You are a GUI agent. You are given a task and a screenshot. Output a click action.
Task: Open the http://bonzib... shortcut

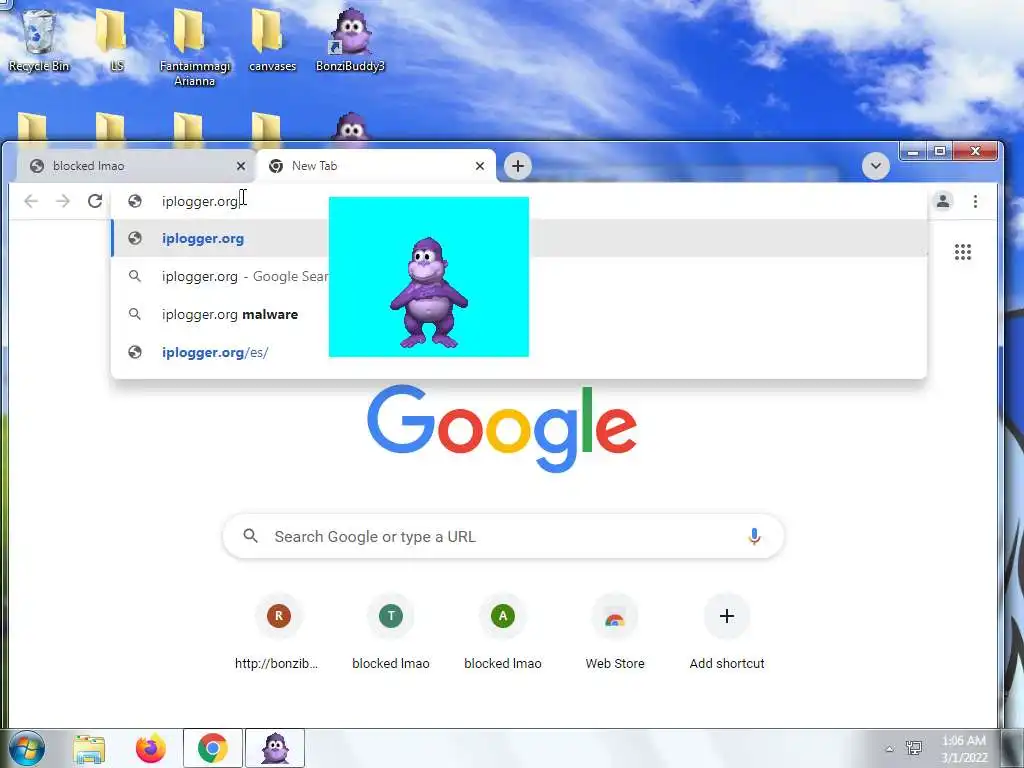click(x=278, y=632)
